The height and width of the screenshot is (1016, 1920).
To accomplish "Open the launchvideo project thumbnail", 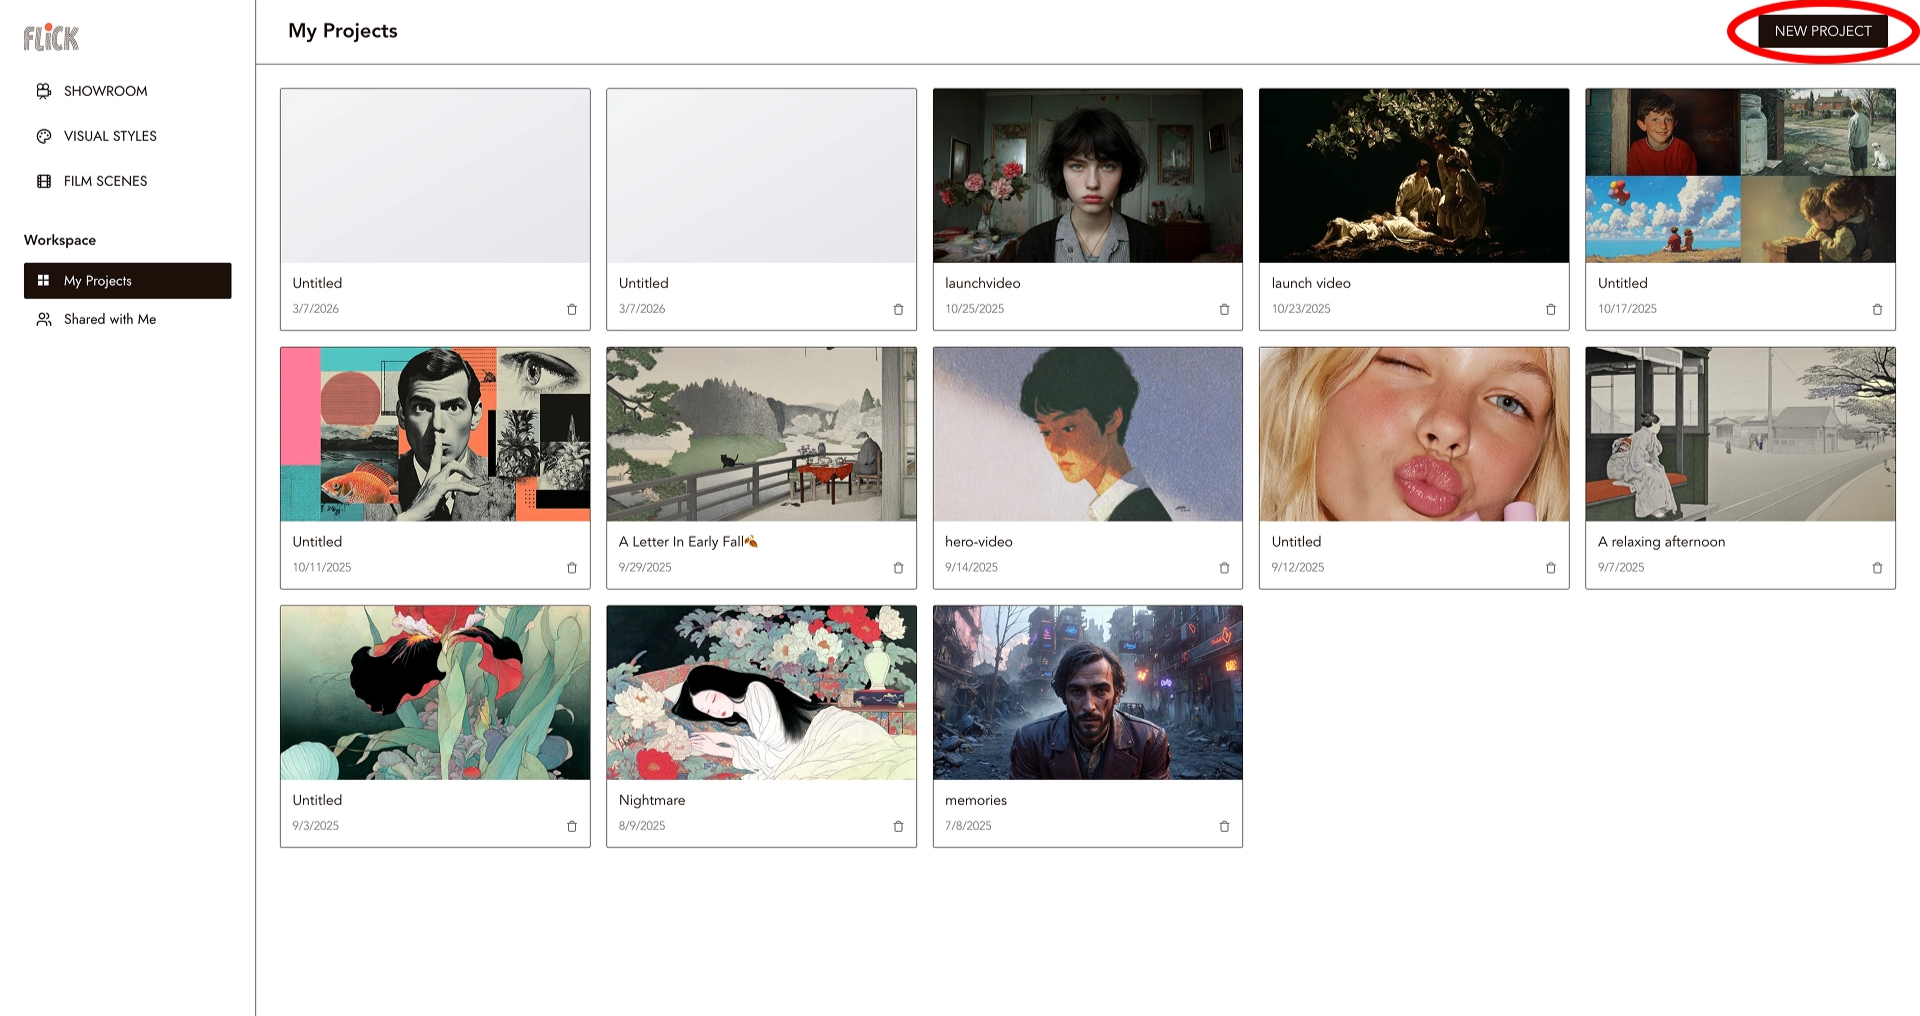I will pos(1087,176).
